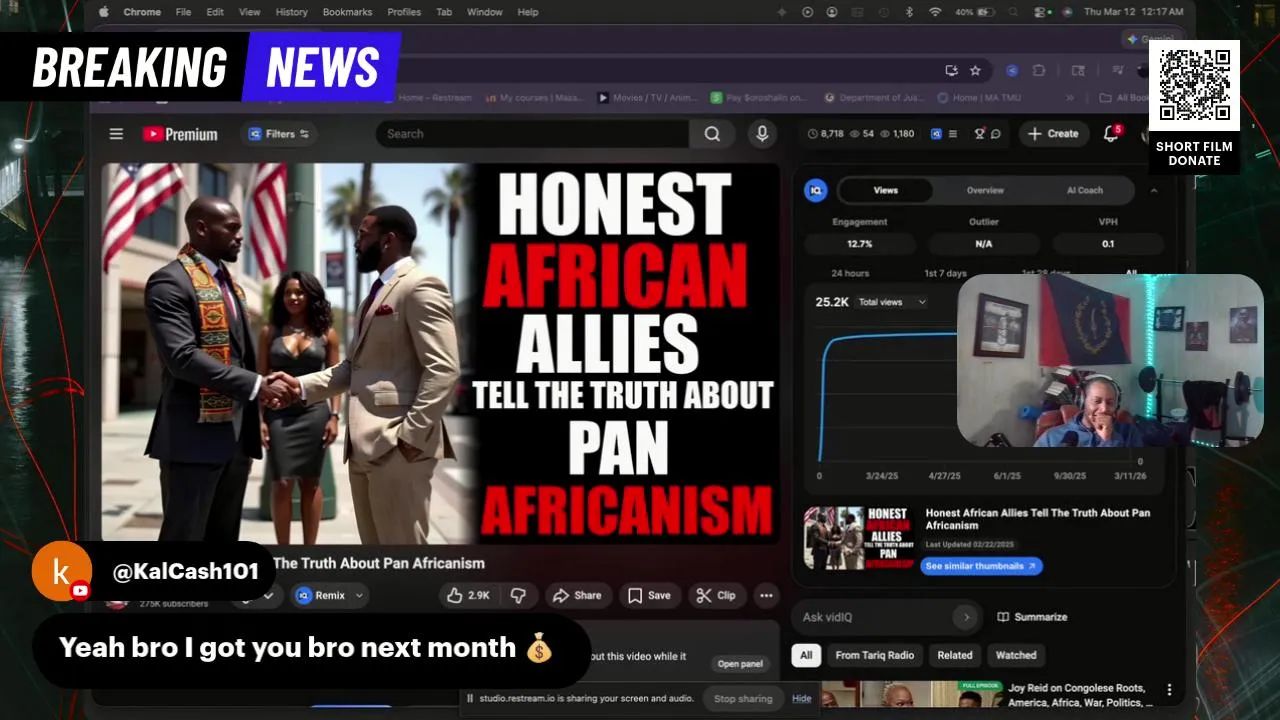Open the Chrome menu in the menu bar
The height and width of the screenshot is (720, 1280).
coord(142,12)
